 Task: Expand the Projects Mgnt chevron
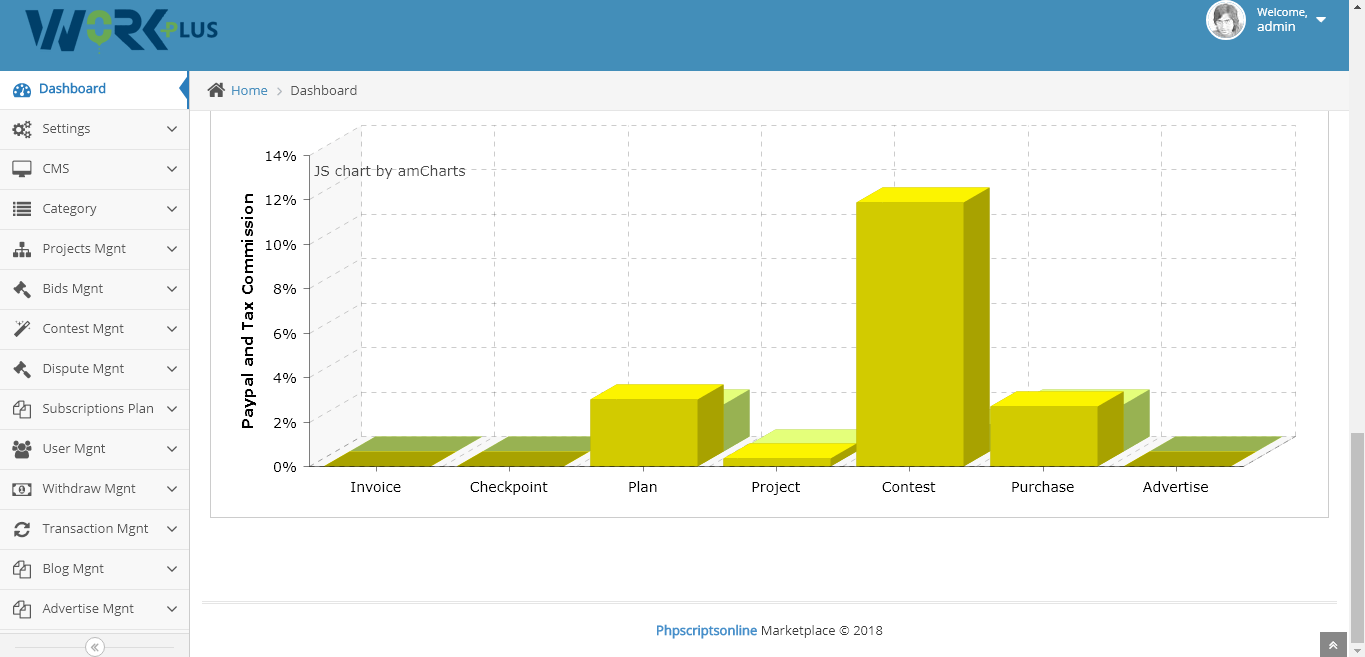pos(172,249)
